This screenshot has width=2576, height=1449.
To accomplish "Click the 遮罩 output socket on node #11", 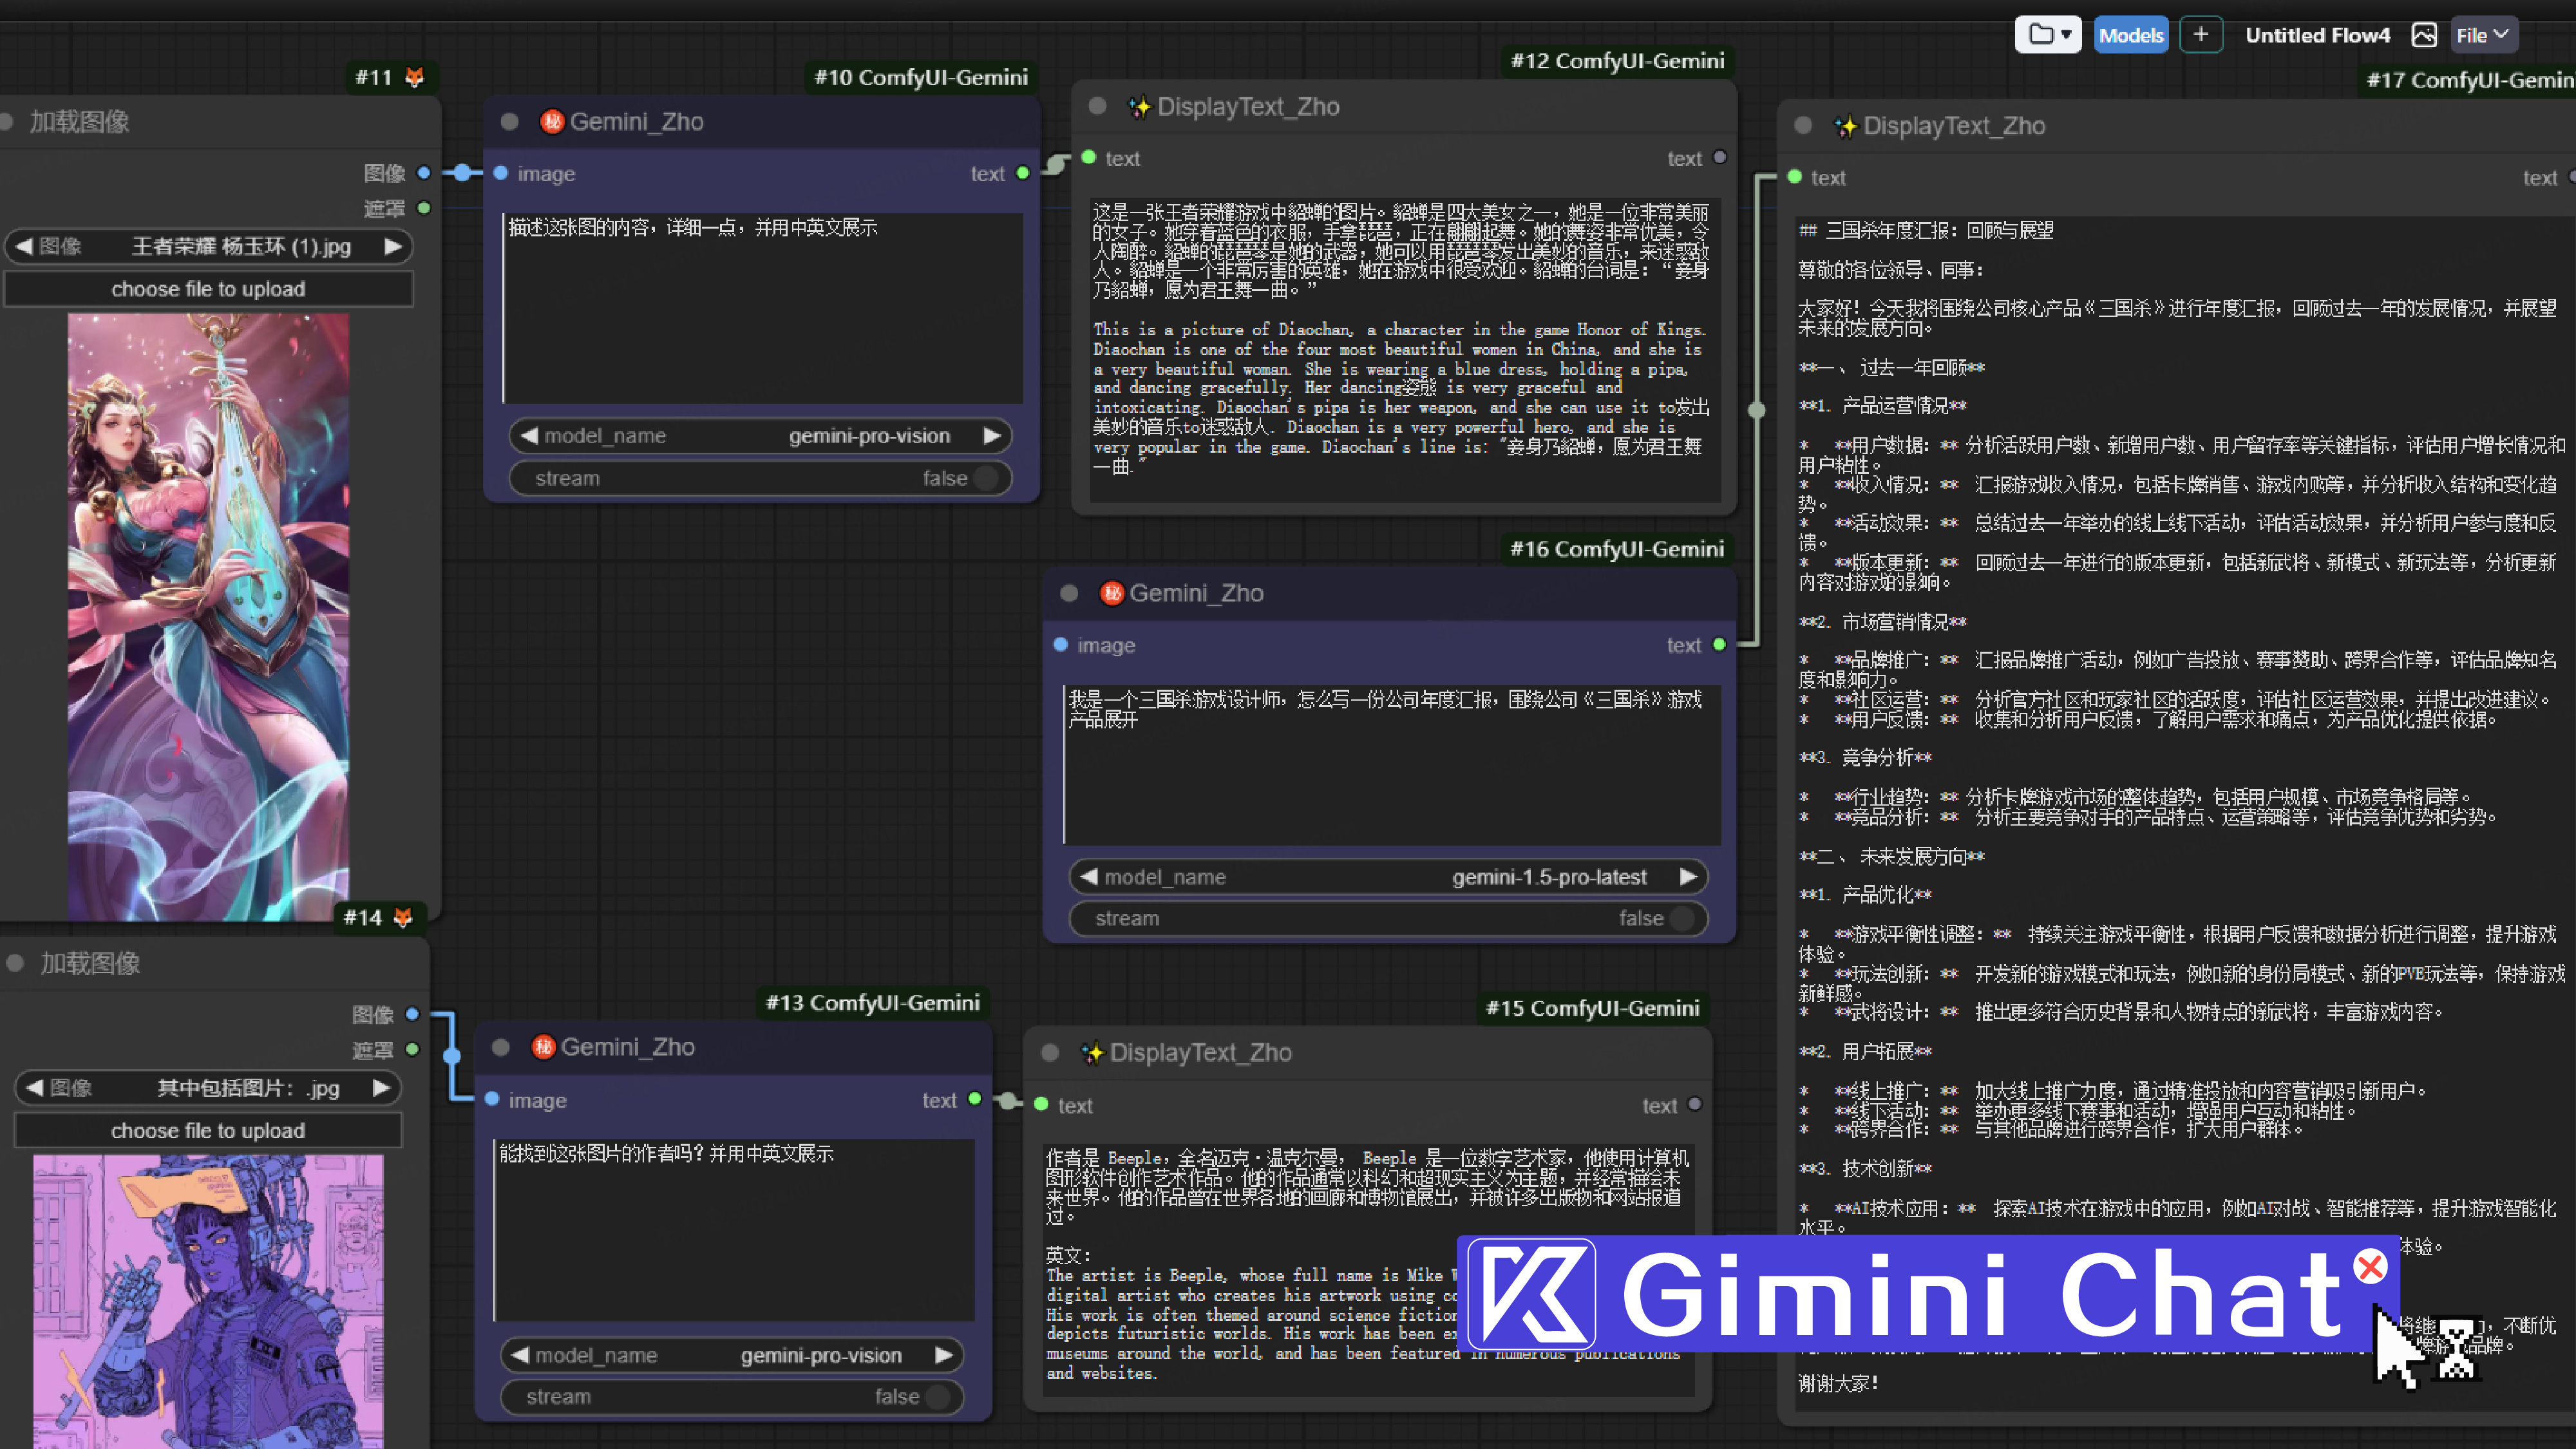I will (423, 208).
